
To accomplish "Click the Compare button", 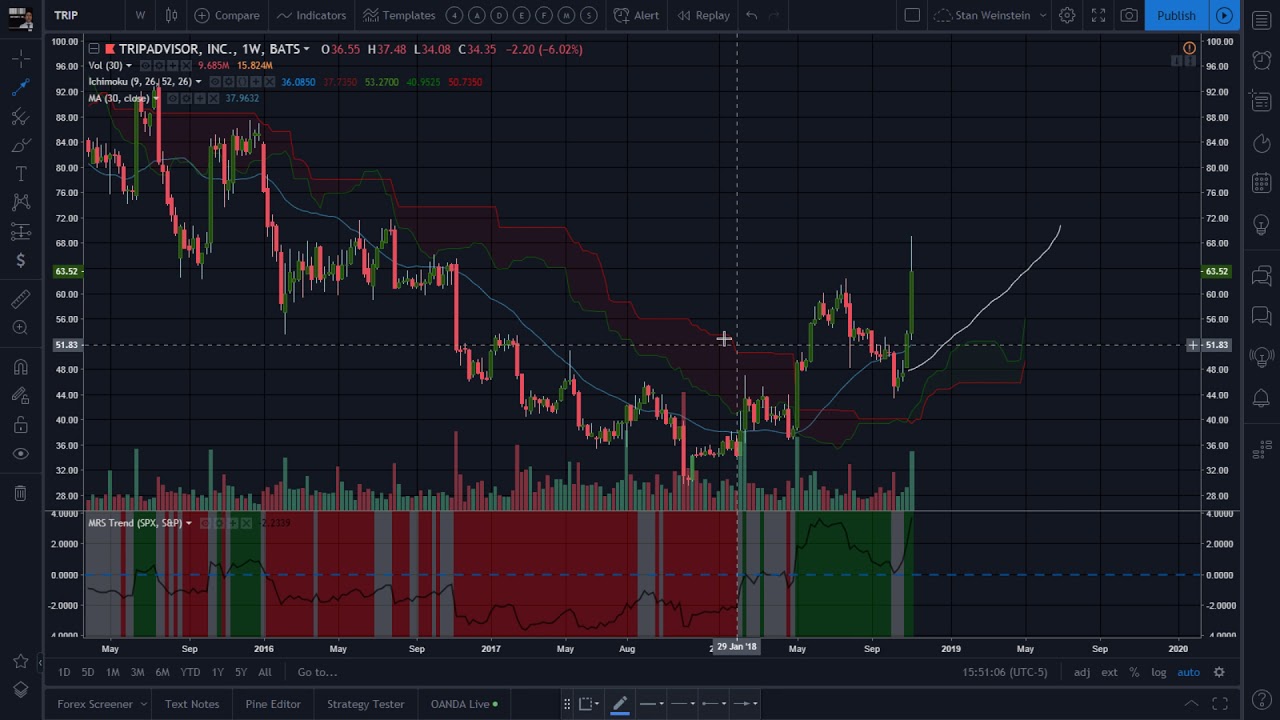I will coord(227,15).
